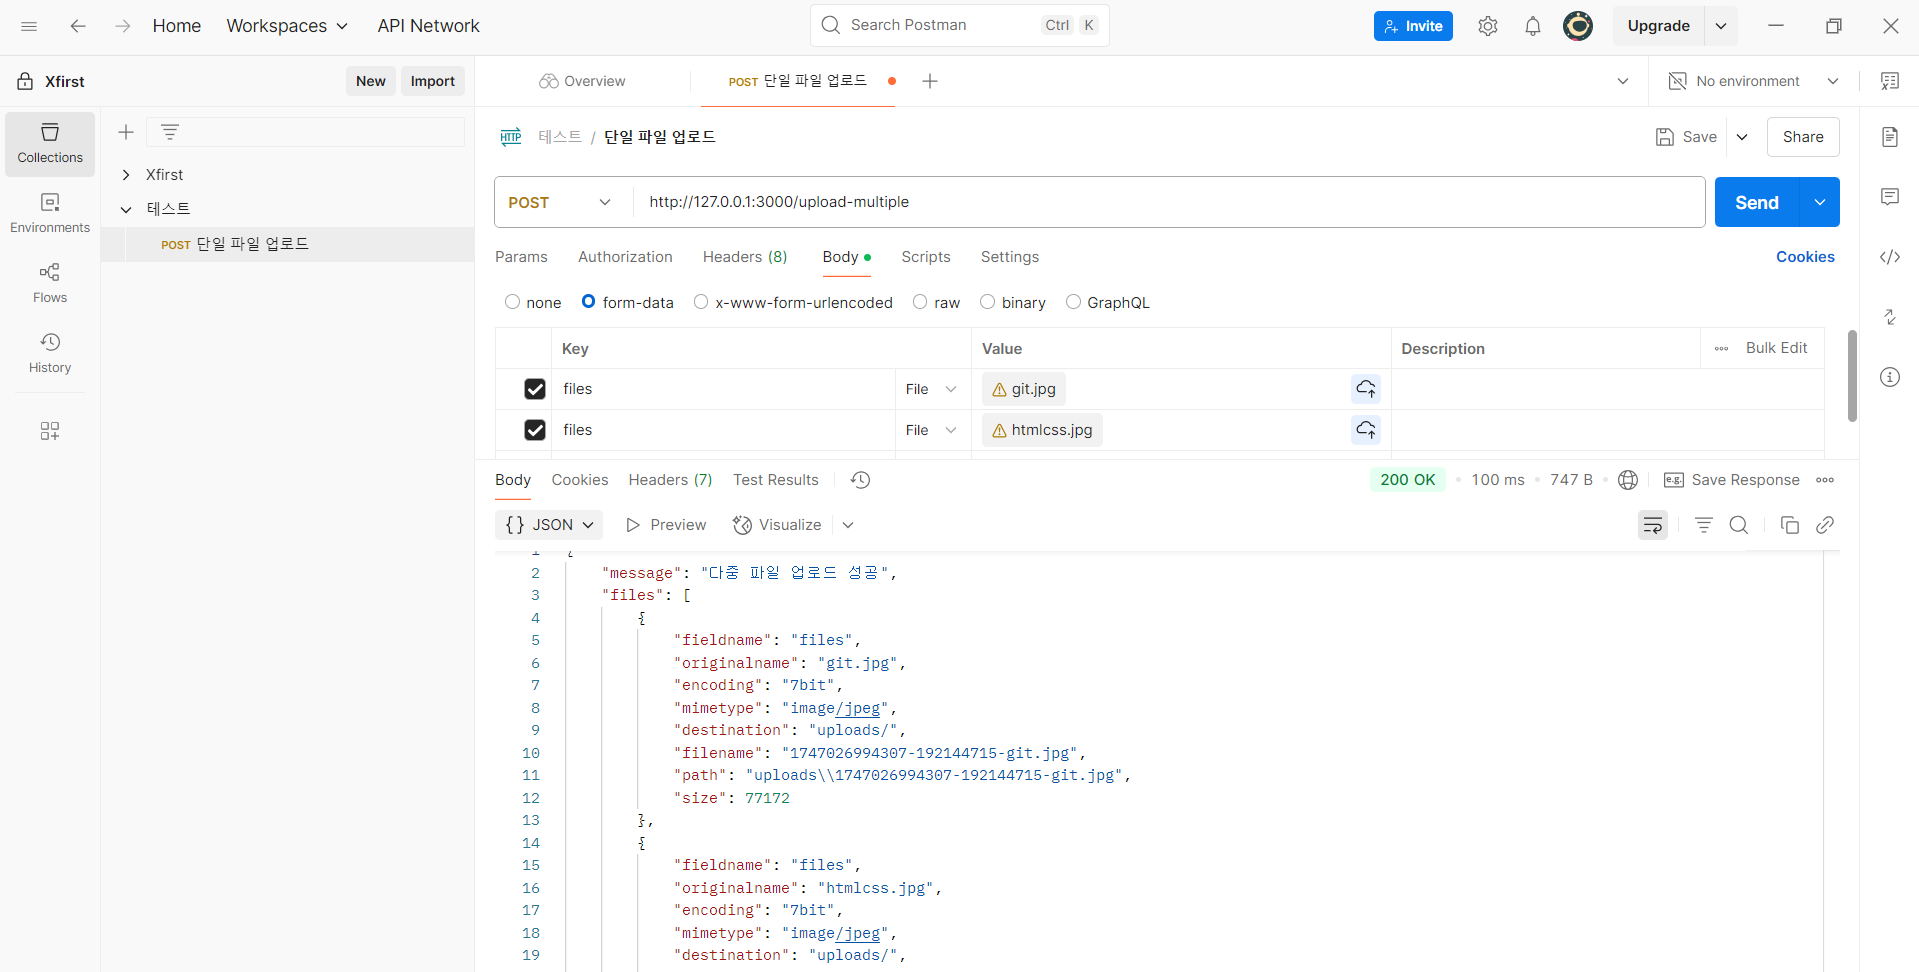Filter the response body
This screenshot has height=972, width=1919.
tap(1704, 525)
